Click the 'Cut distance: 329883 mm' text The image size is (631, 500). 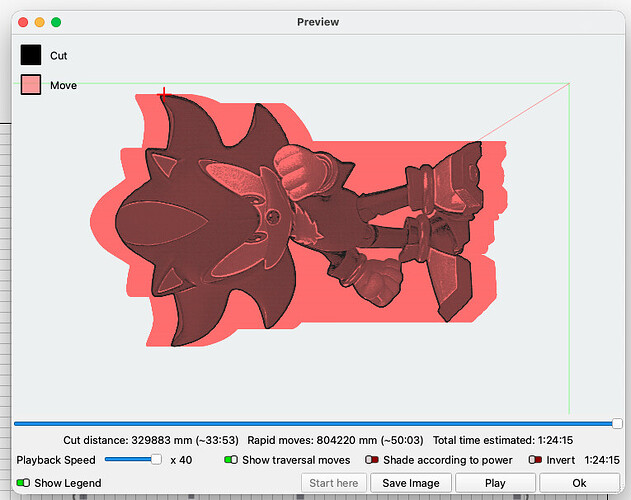(x=128, y=440)
